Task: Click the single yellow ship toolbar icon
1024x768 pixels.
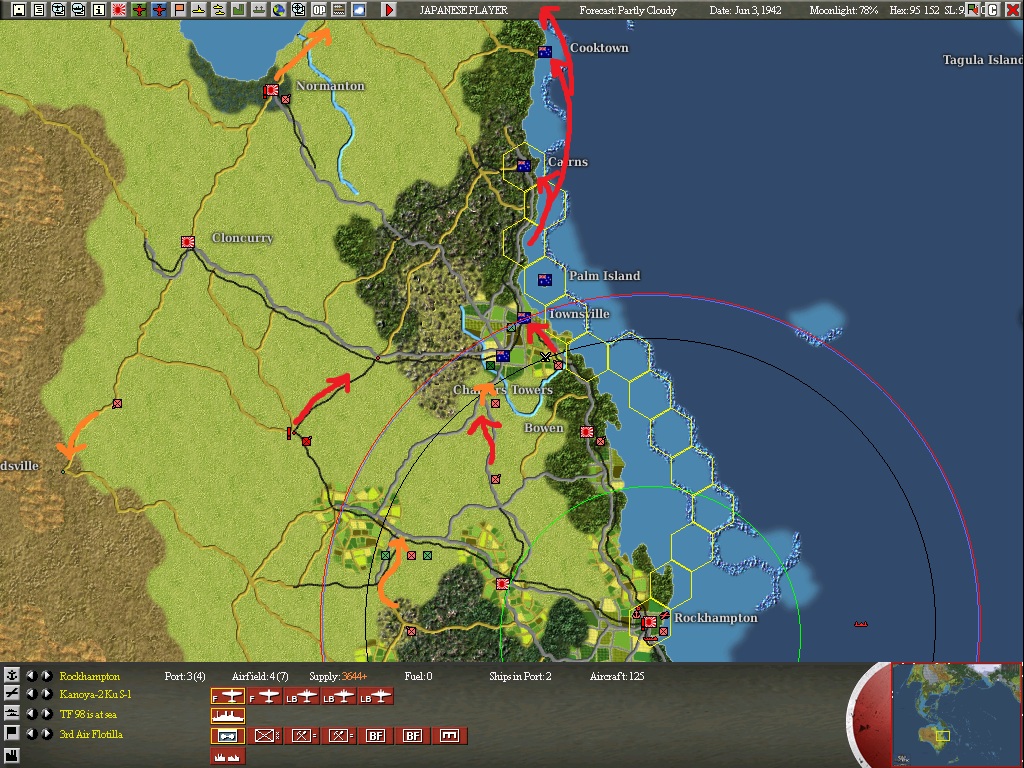Action: point(199,10)
